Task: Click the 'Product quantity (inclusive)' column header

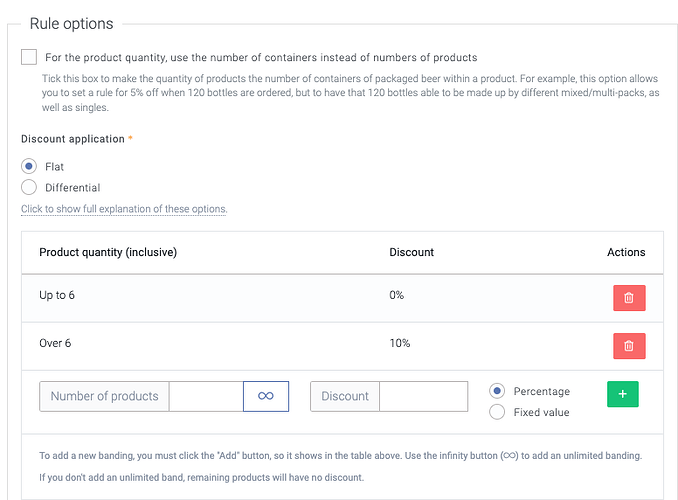Action: (108, 252)
